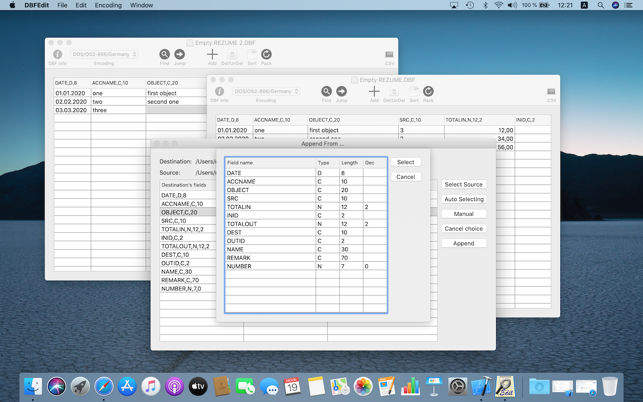Click the Cancel button in field sheet
Viewport: 643px width, 402px height.
tap(406, 177)
